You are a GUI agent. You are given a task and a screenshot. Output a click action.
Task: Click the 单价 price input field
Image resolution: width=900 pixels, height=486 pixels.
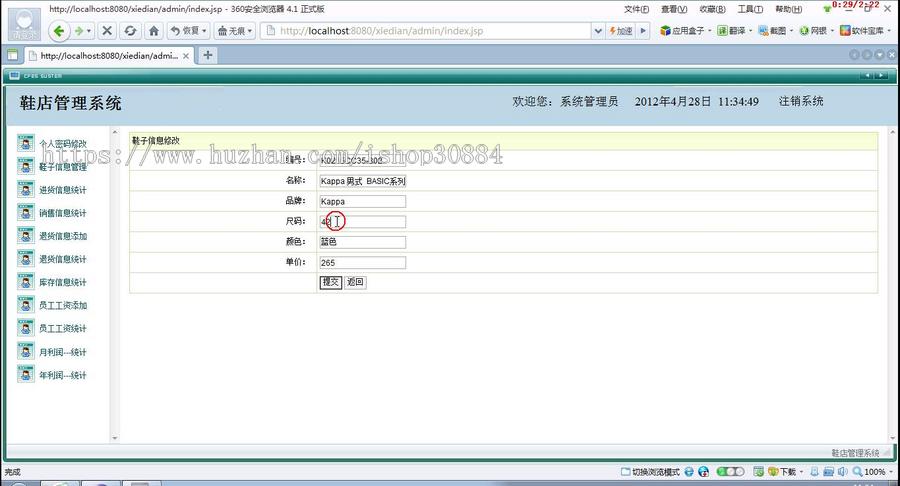(363, 263)
